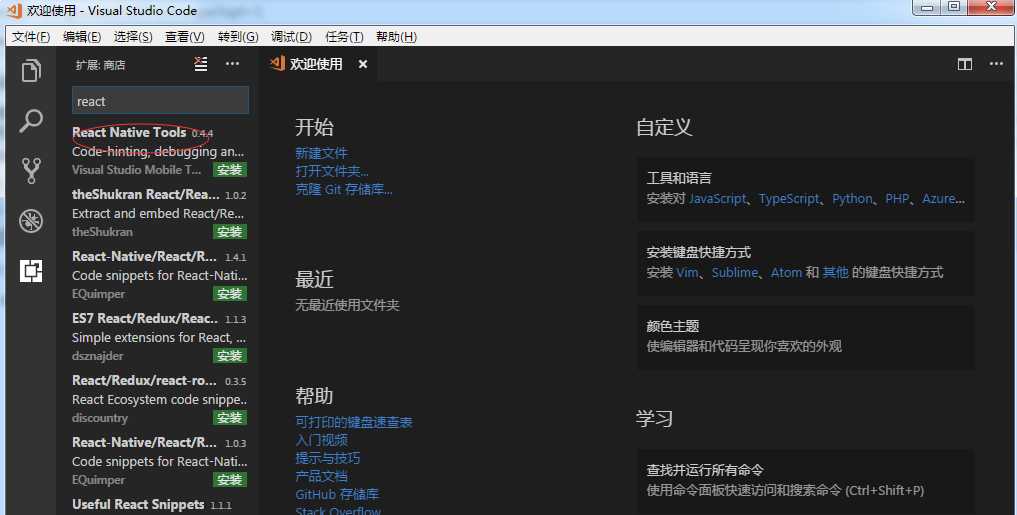The height and width of the screenshot is (515, 1017).
Task: Click TypeScript link under 工具和语言
Action: (789, 199)
